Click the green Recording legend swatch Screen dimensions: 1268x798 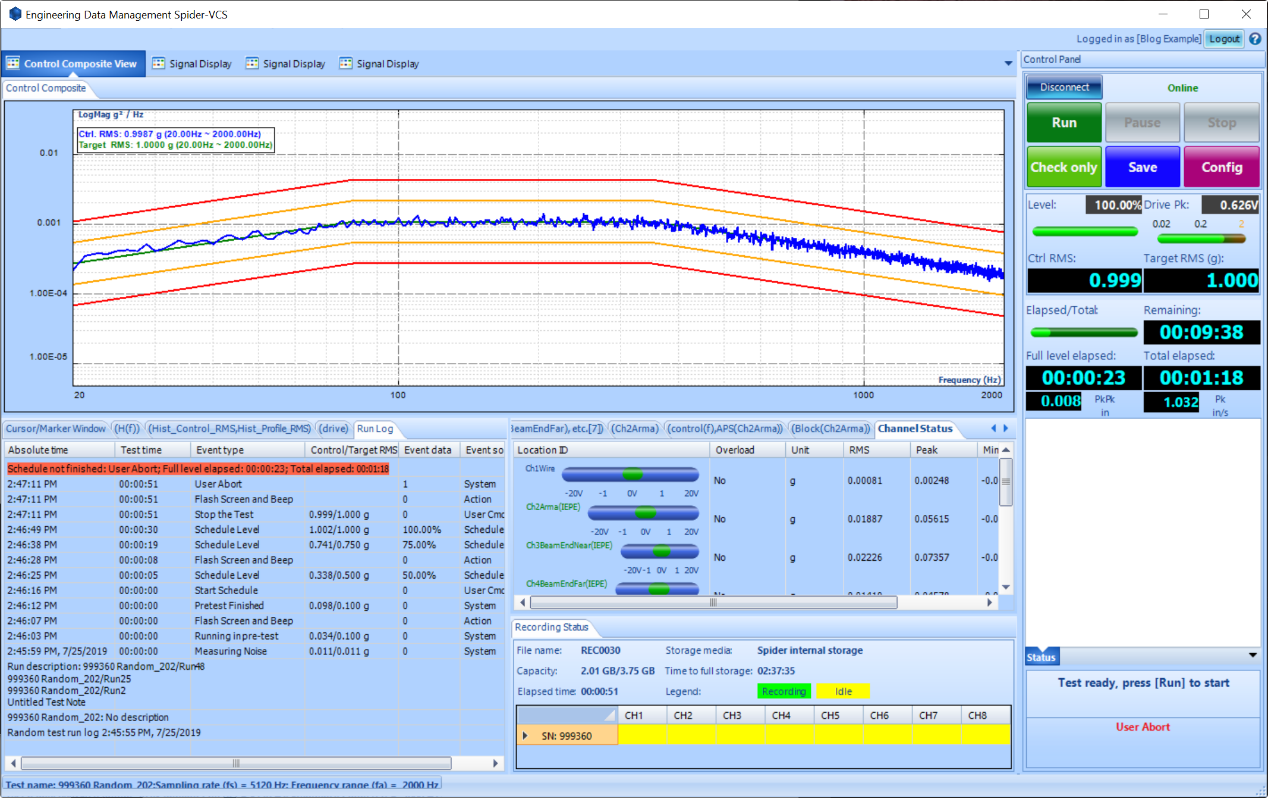(783, 691)
